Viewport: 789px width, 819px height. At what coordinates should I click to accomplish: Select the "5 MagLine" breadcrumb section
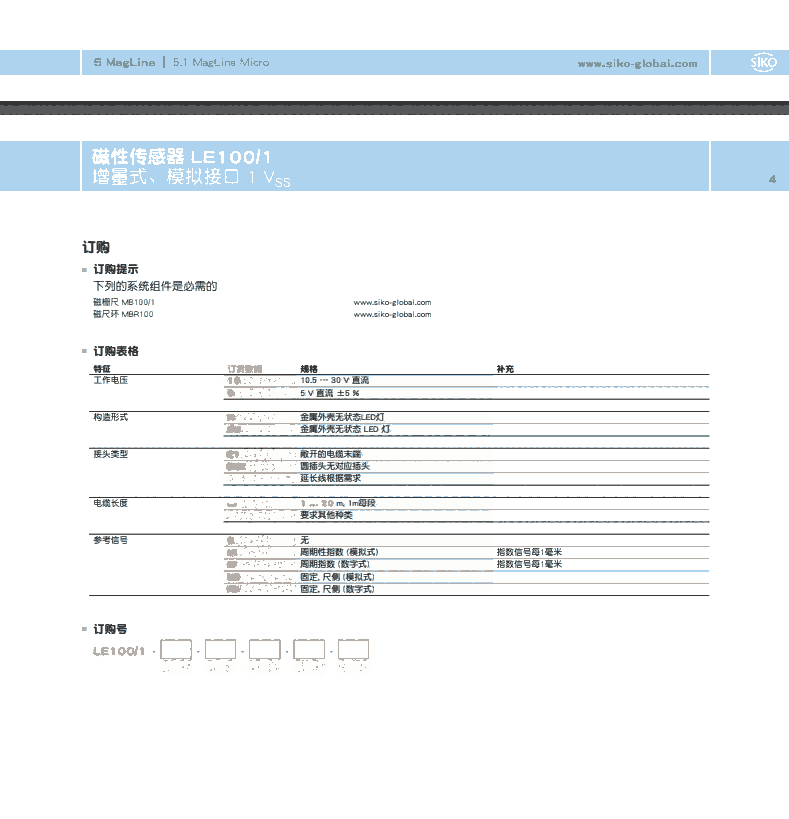click(x=124, y=62)
